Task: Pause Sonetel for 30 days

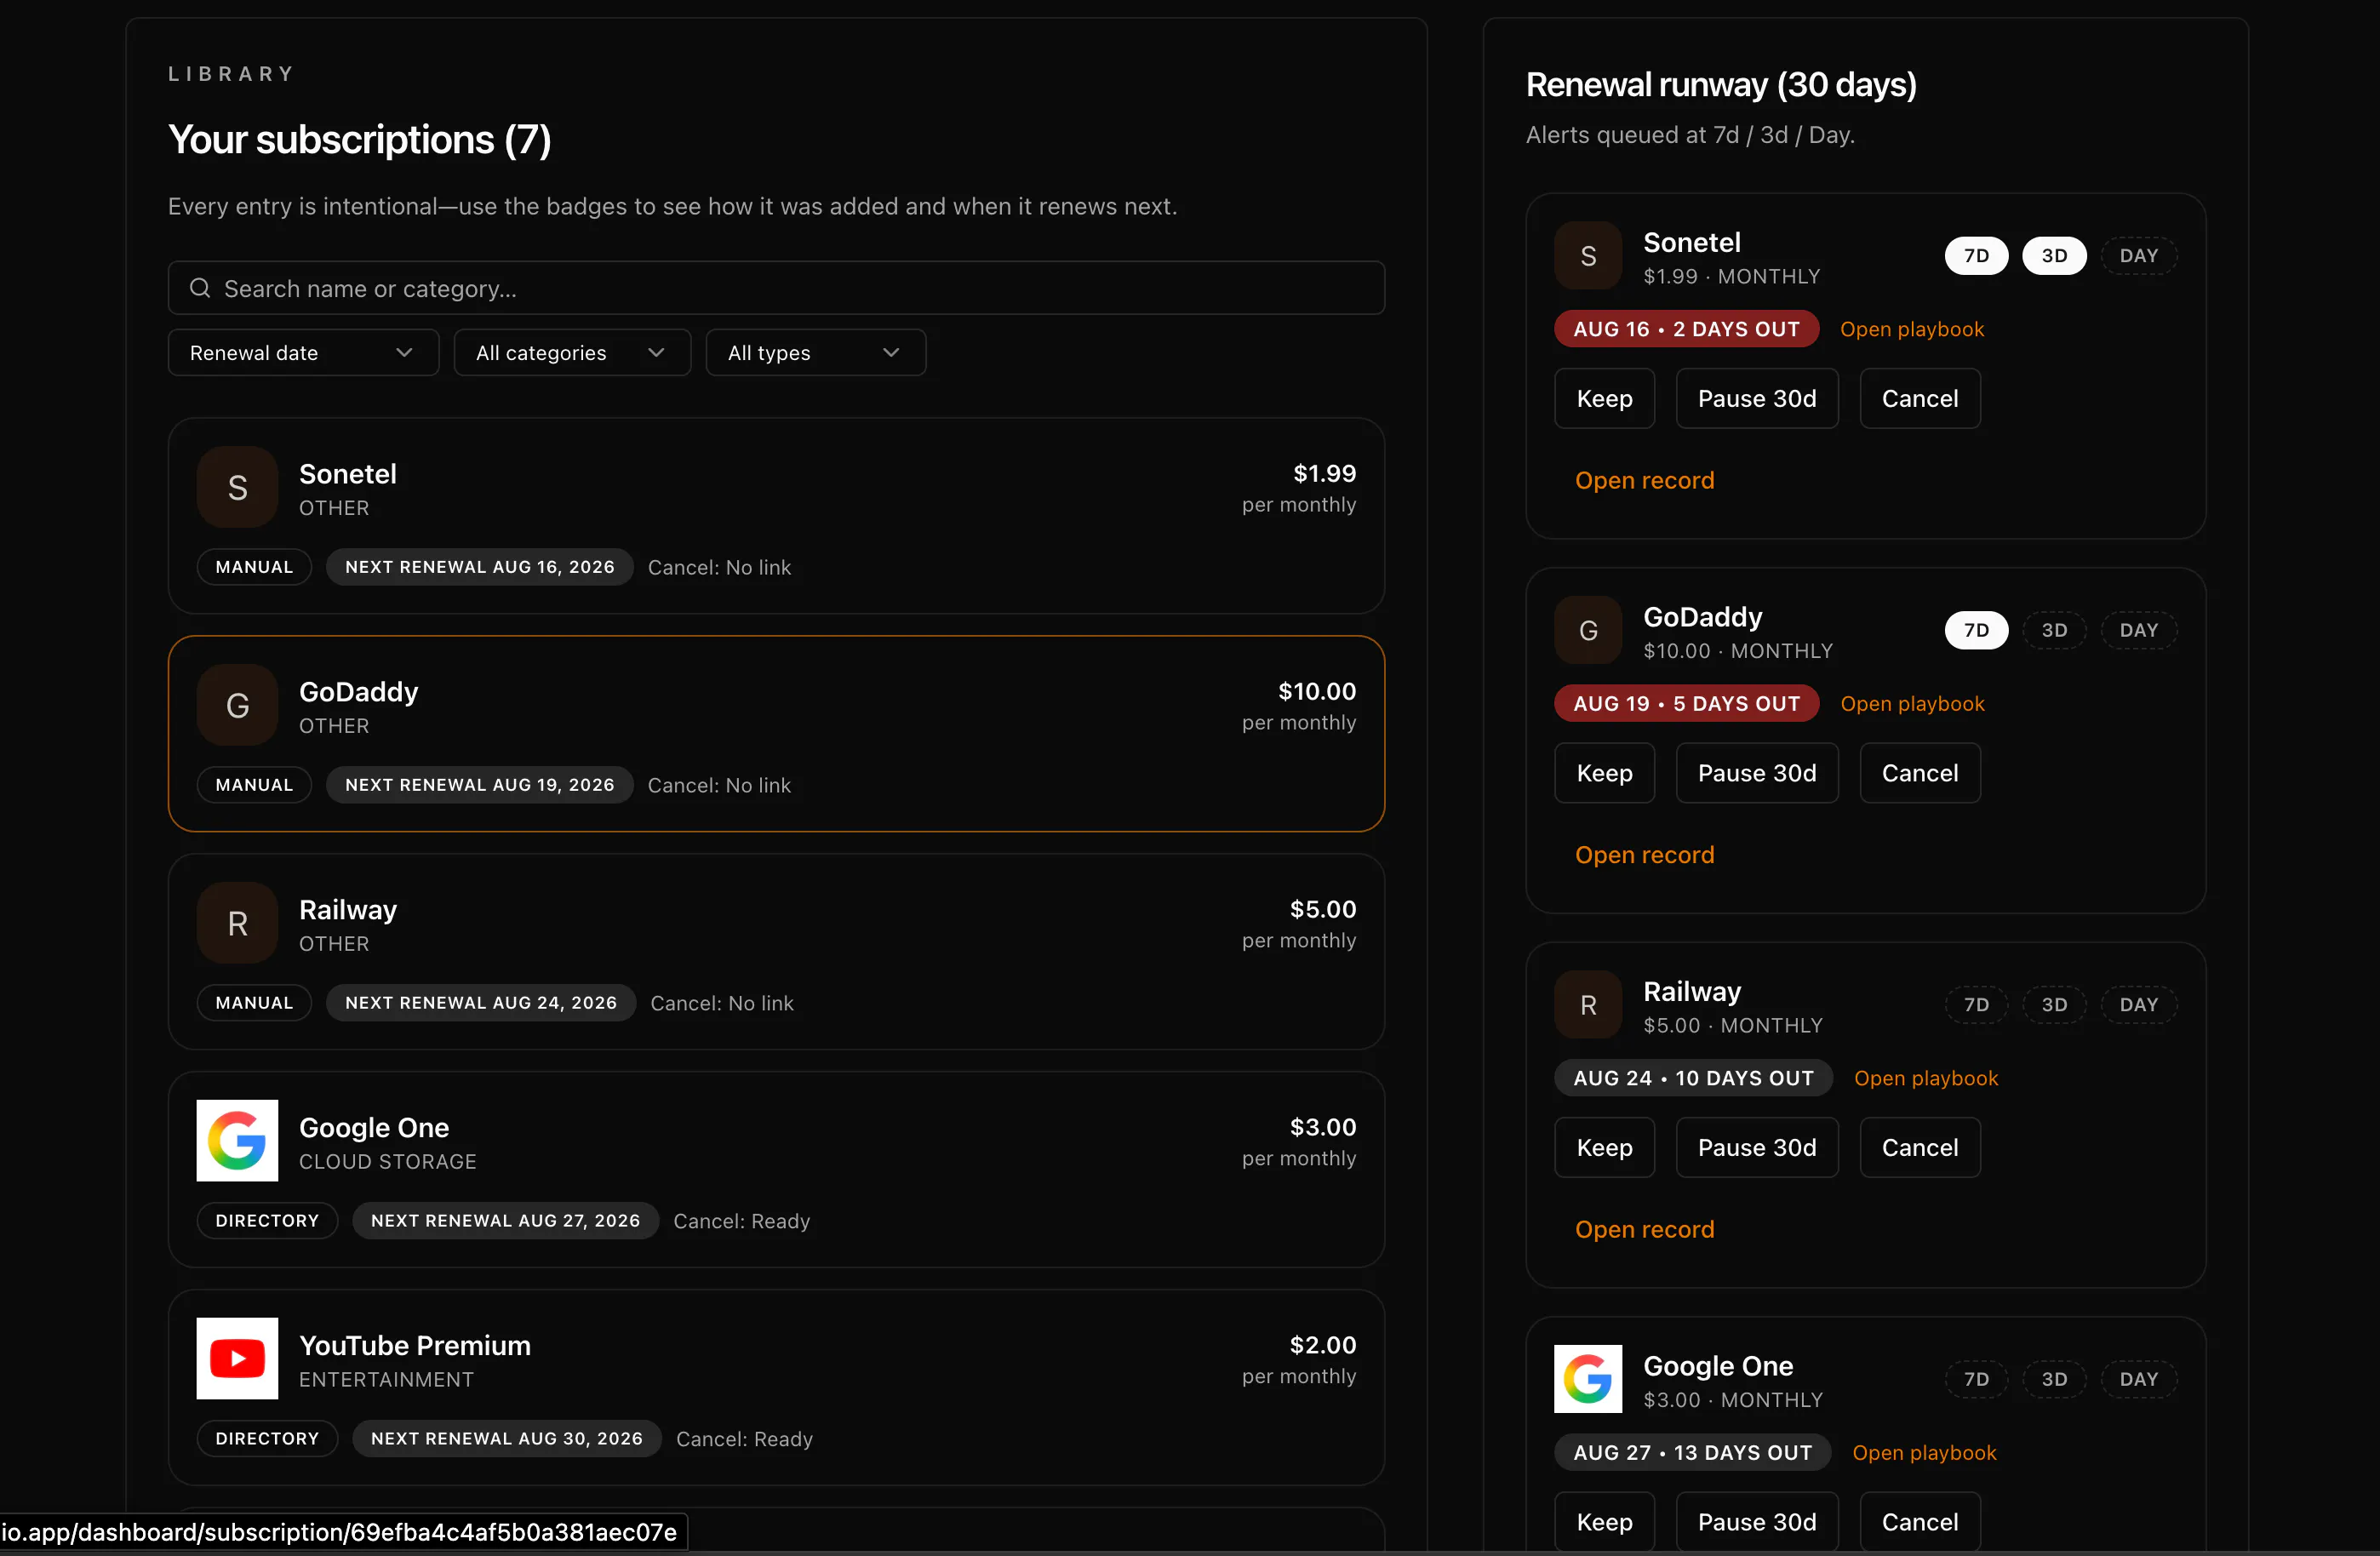Action: [1757, 398]
